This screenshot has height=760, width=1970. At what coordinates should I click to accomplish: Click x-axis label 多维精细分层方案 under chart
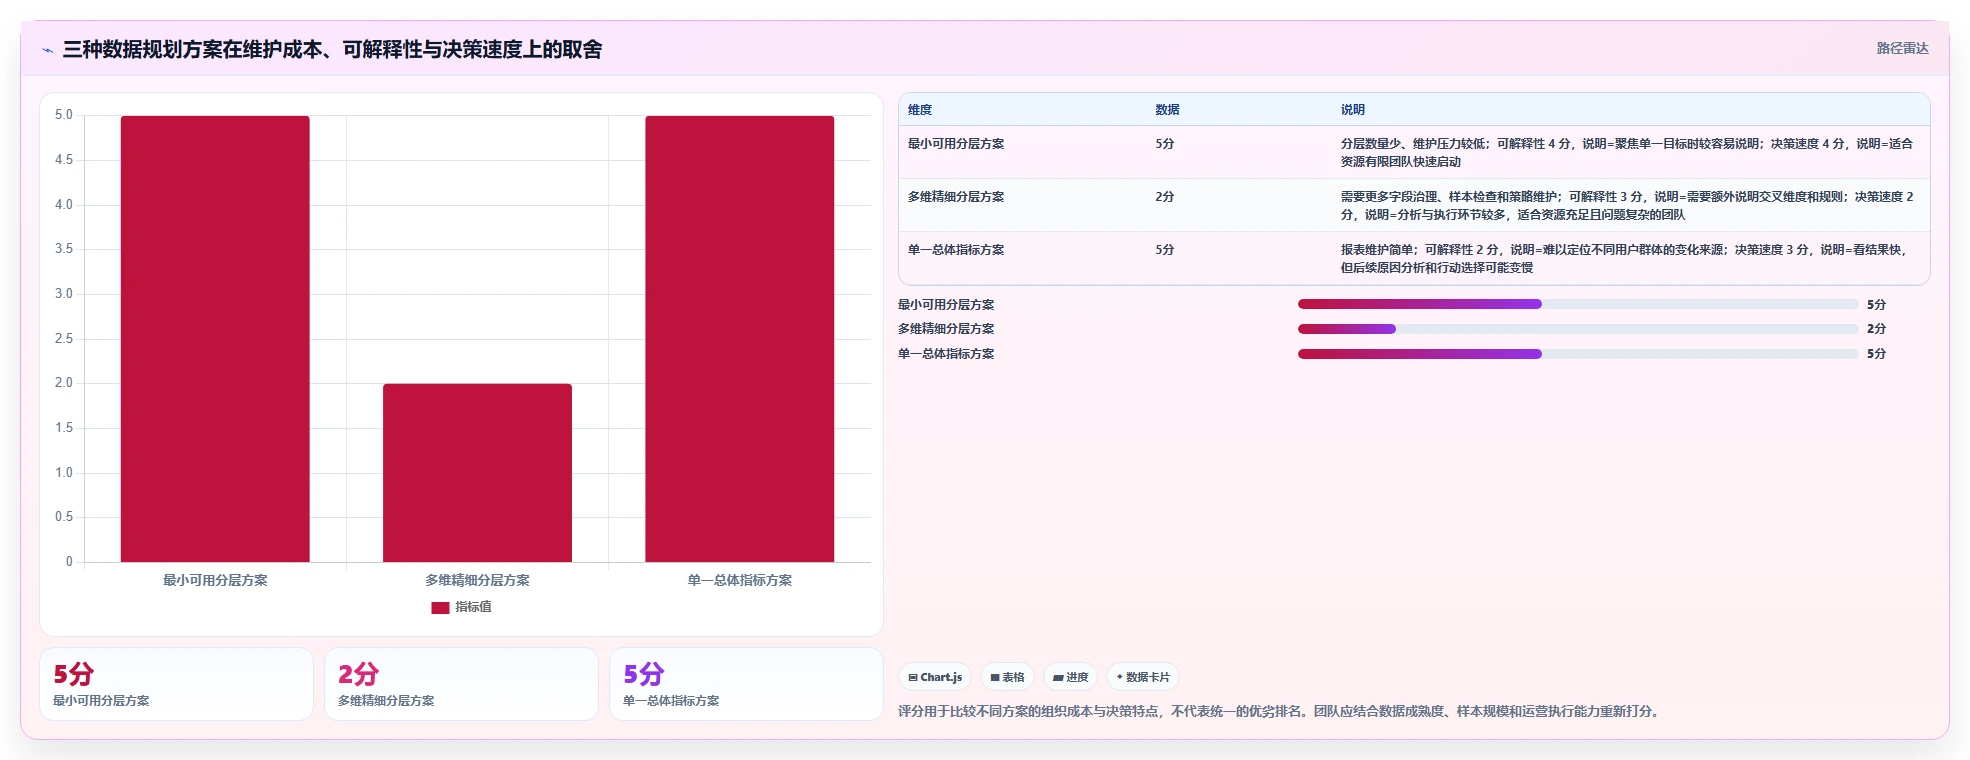pos(477,580)
